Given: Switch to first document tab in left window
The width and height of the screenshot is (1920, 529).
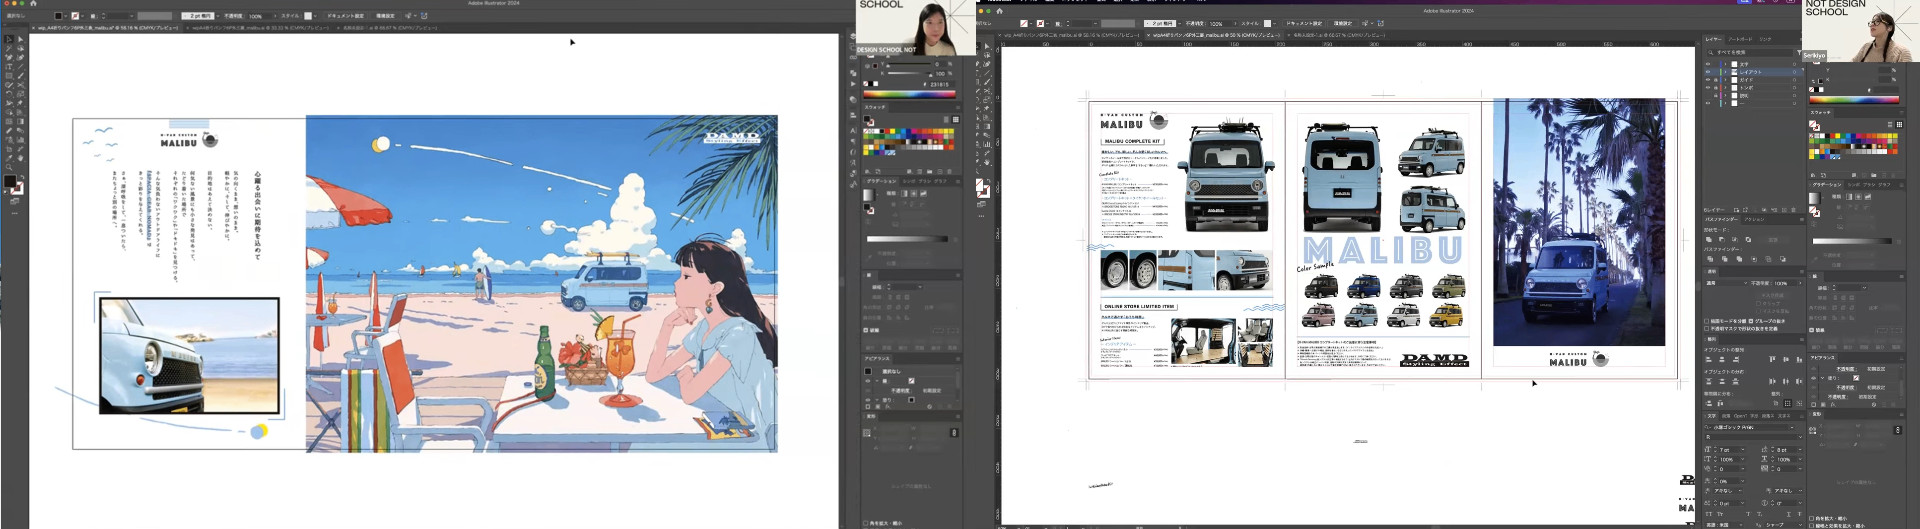Looking at the screenshot, I should click(105, 28).
